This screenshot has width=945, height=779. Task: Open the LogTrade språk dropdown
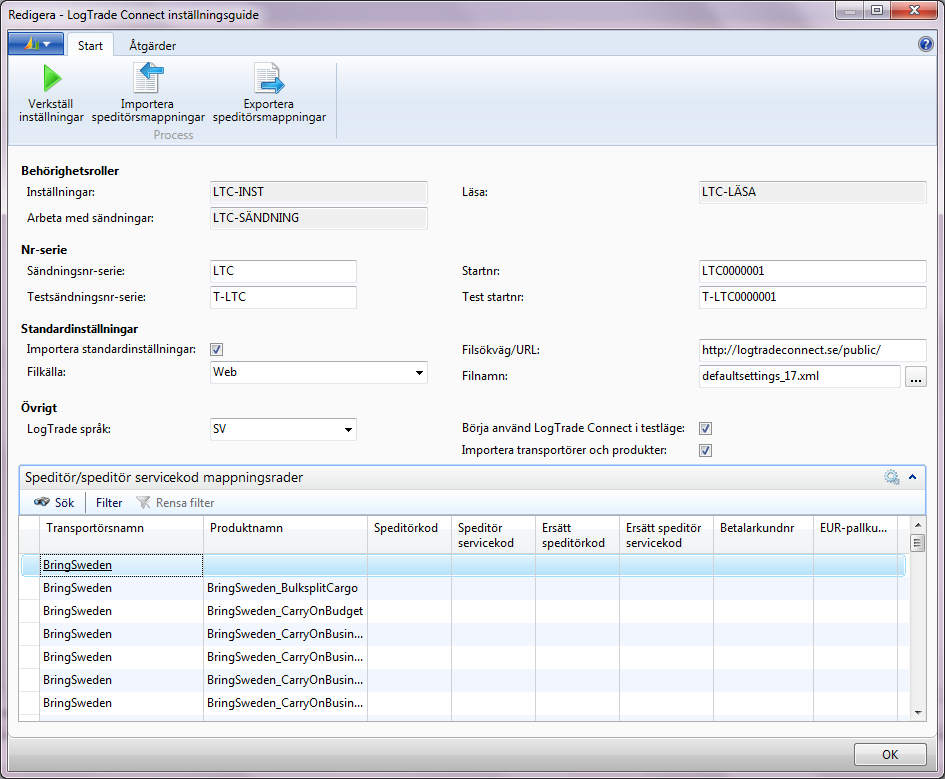(348, 430)
